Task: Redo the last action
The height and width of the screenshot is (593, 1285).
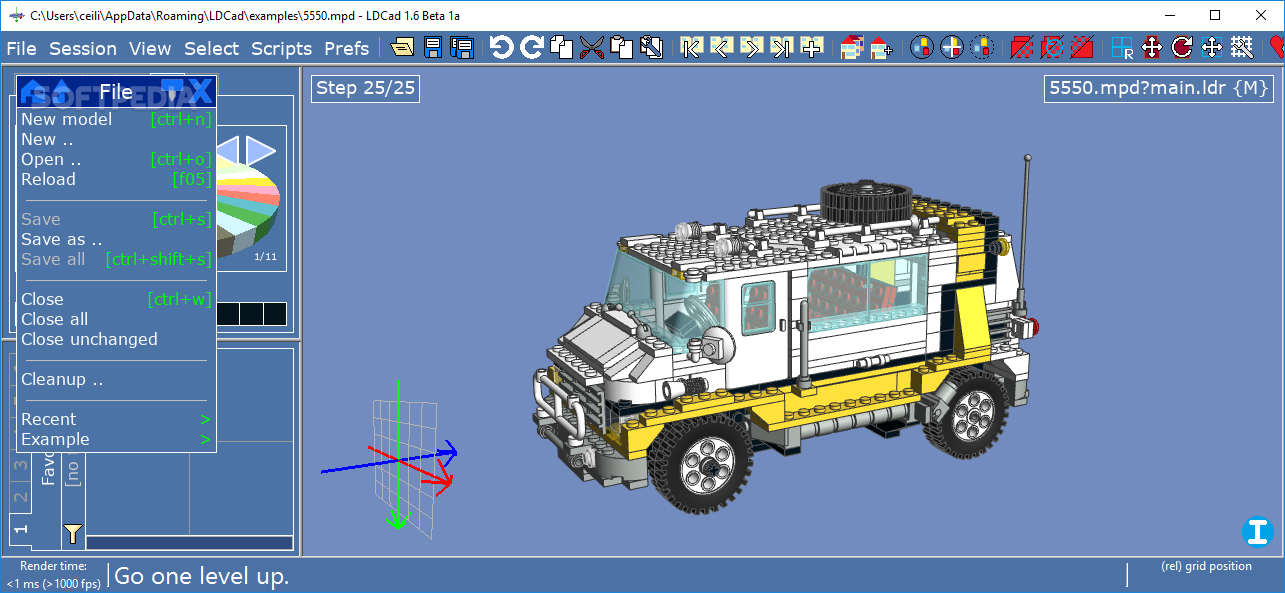Action: [532, 47]
